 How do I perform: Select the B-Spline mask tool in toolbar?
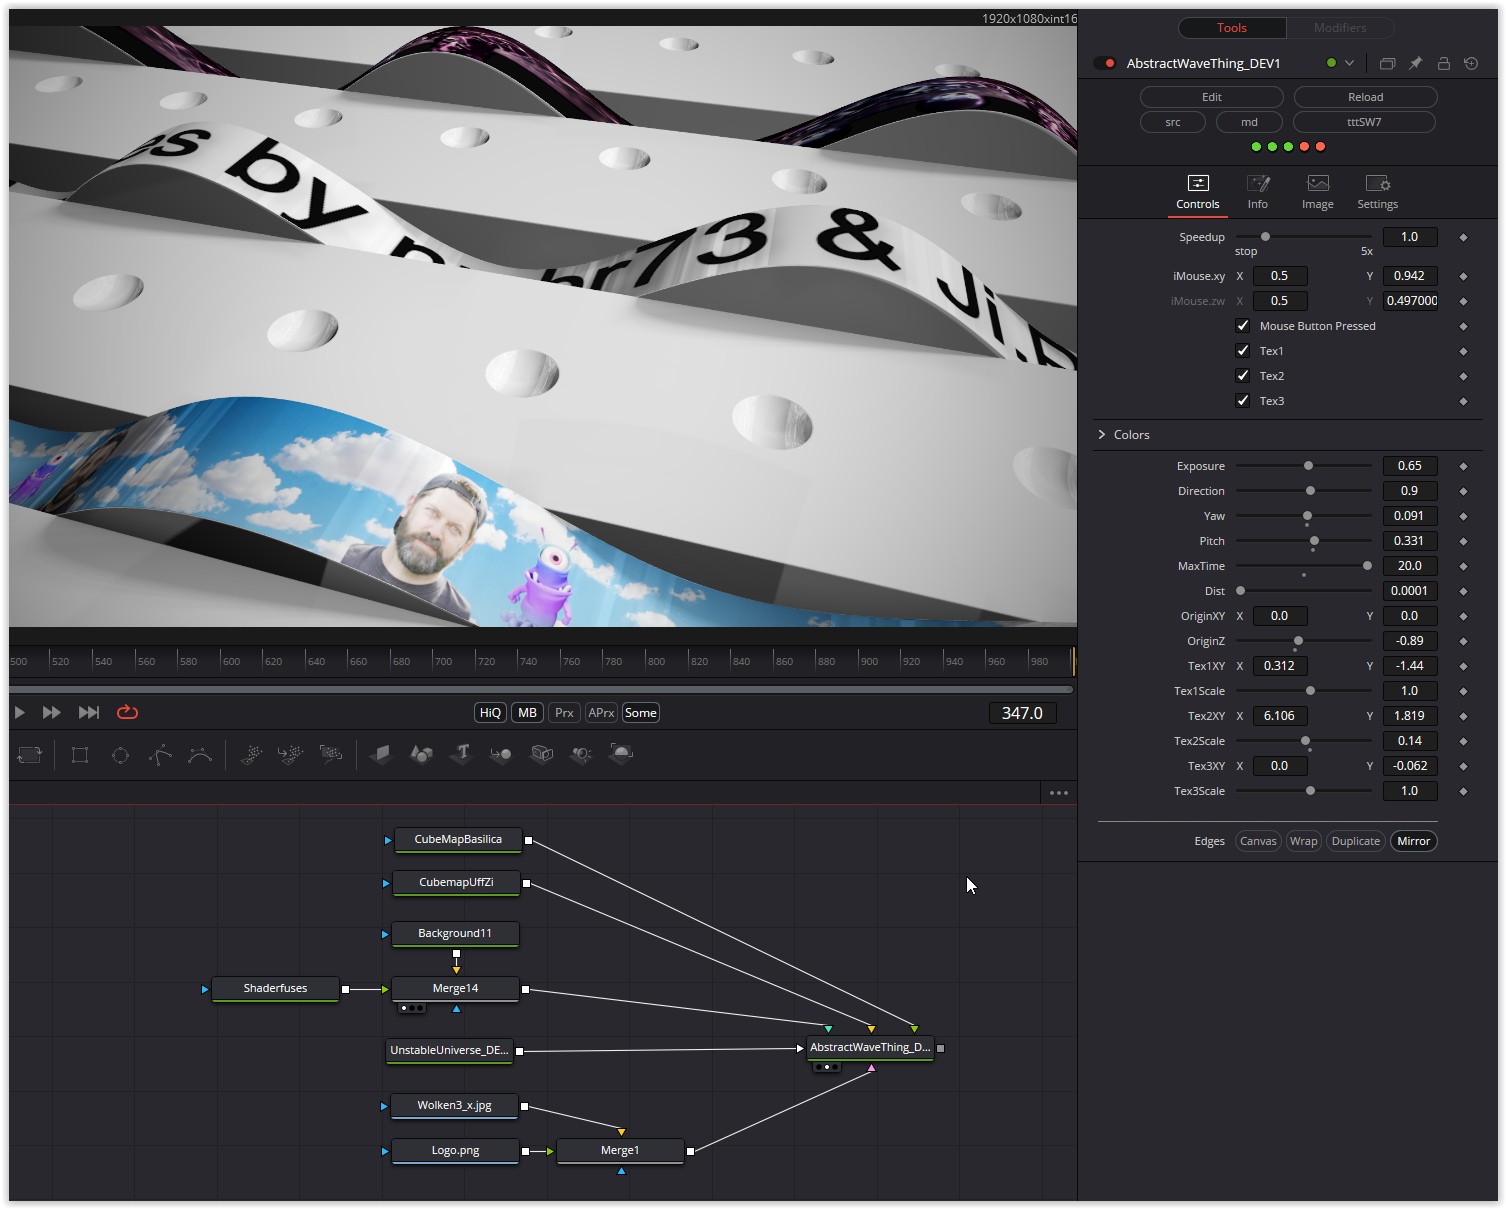point(200,755)
